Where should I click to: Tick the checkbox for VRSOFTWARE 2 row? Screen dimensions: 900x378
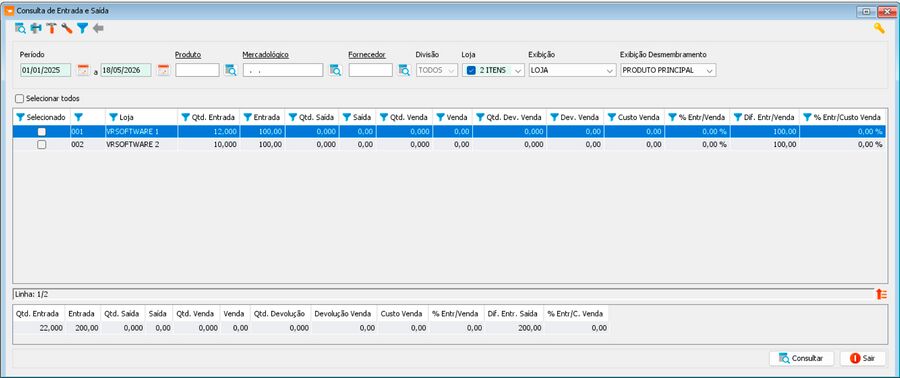coord(42,145)
